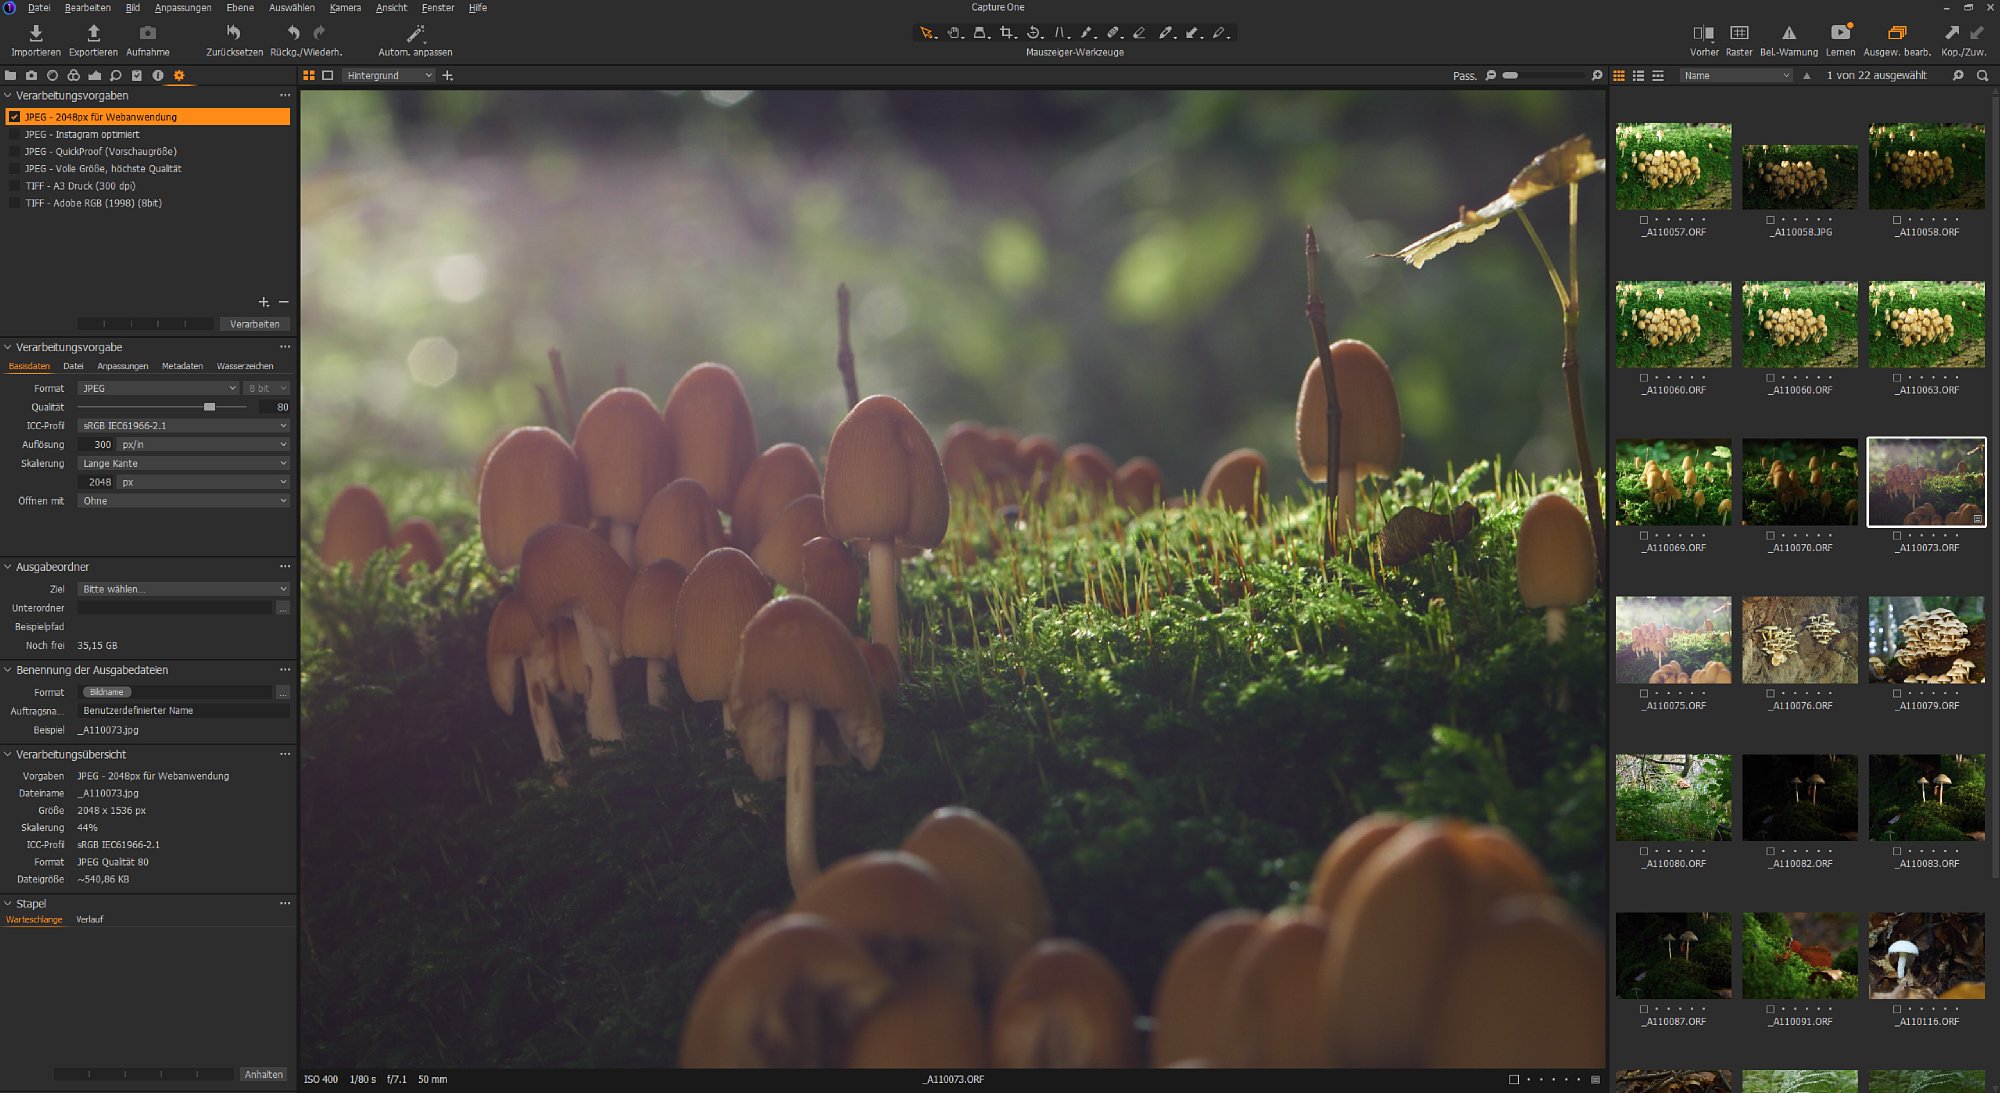Click the Auftragsname input field
Viewport: 2000px width, 1093px height.
tap(183, 711)
